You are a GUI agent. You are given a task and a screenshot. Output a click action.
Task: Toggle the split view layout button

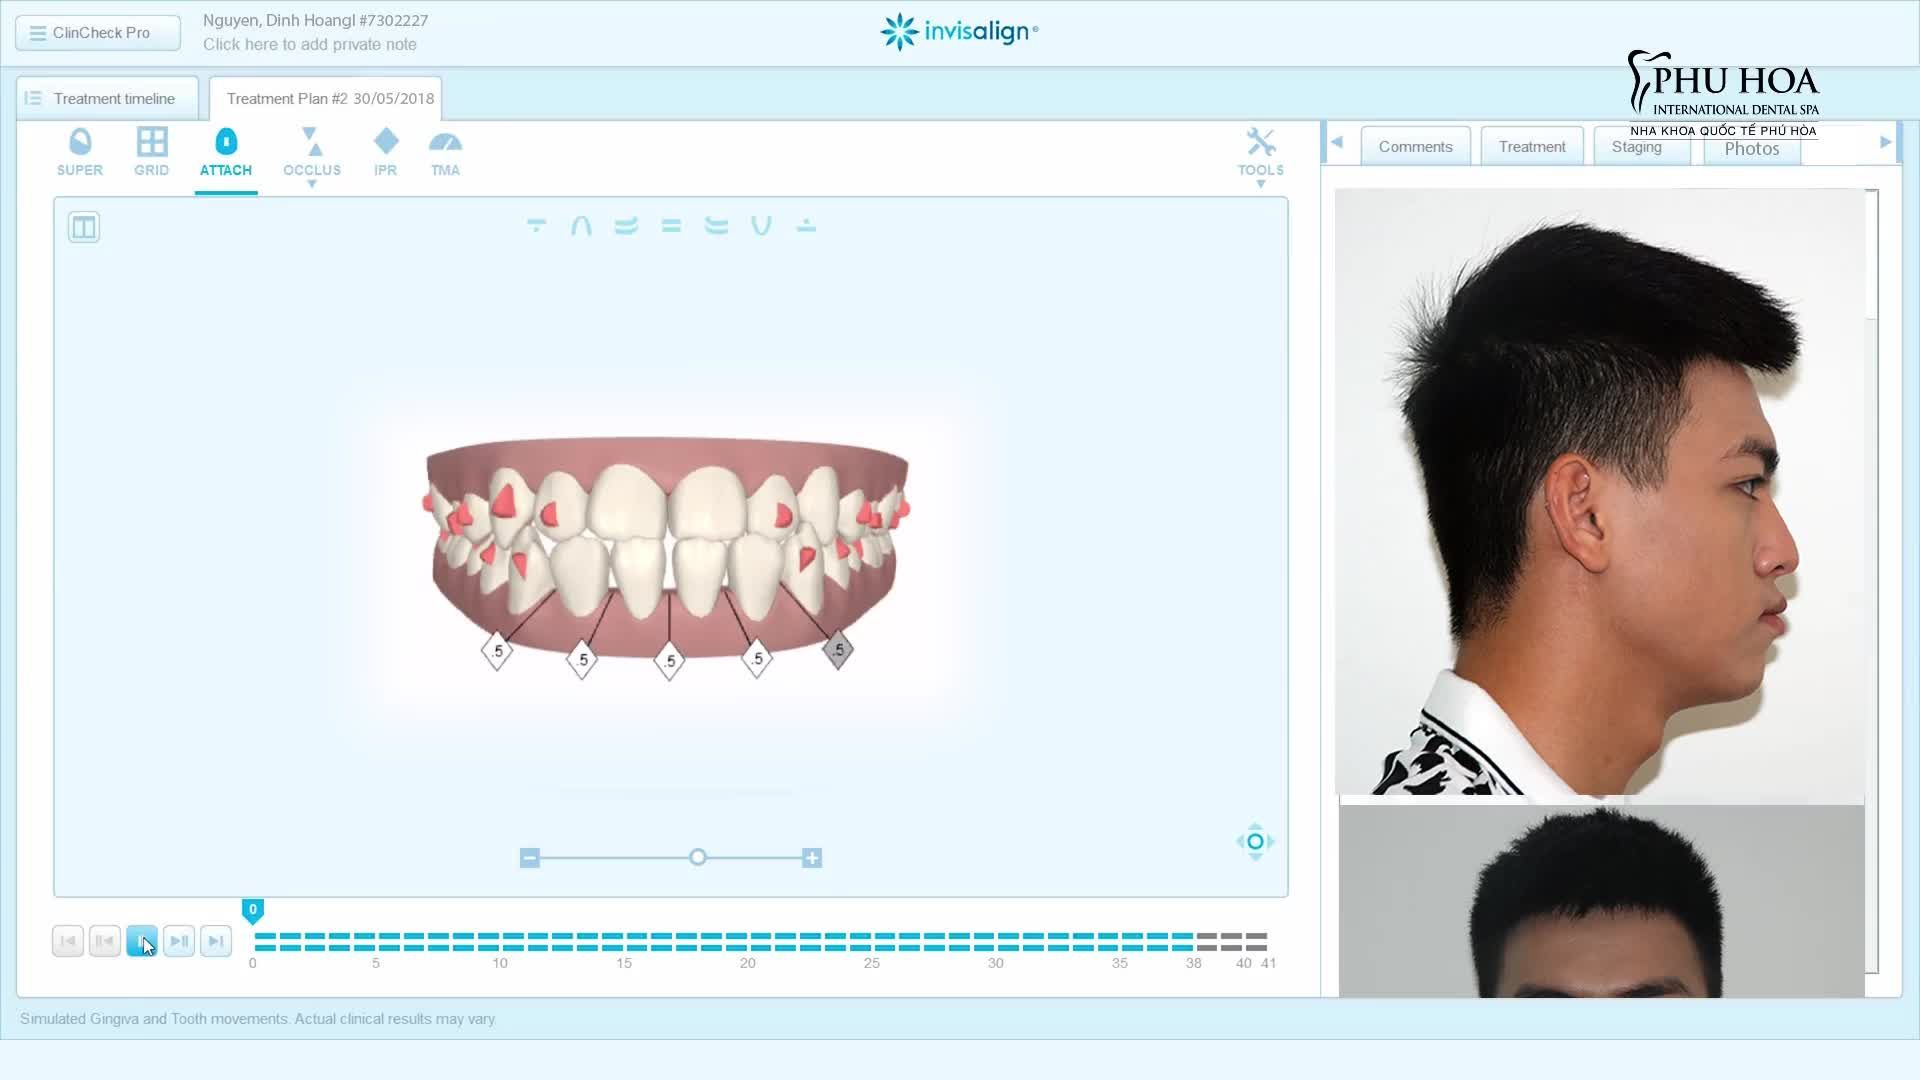pos(84,226)
